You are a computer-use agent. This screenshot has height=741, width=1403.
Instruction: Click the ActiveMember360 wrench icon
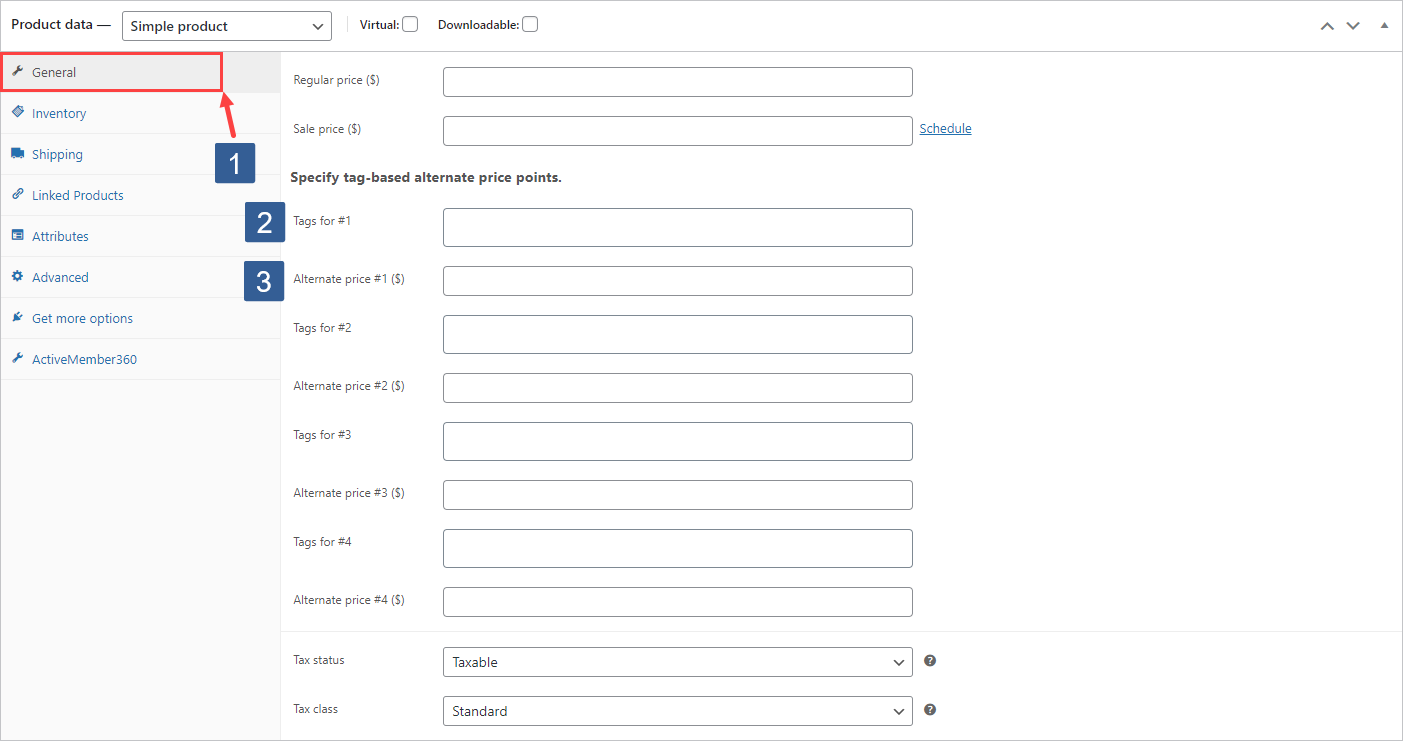[18, 358]
